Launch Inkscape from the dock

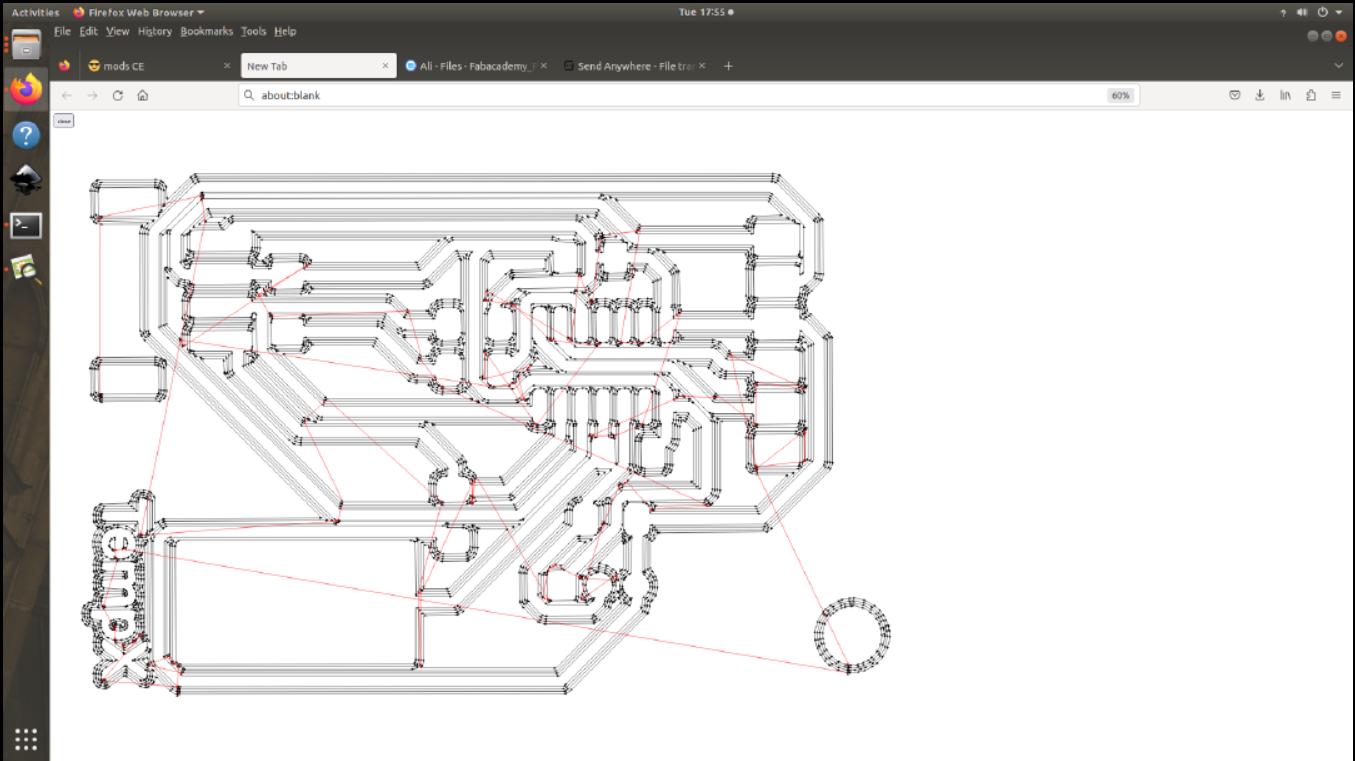coord(25,179)
